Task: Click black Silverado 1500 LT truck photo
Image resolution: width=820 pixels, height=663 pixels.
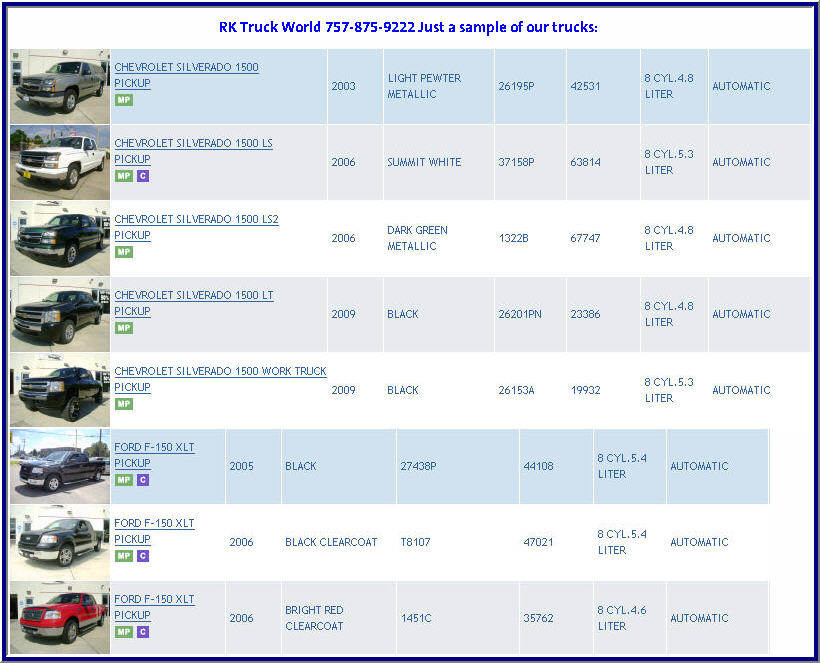Action: [x=60, y=314]
